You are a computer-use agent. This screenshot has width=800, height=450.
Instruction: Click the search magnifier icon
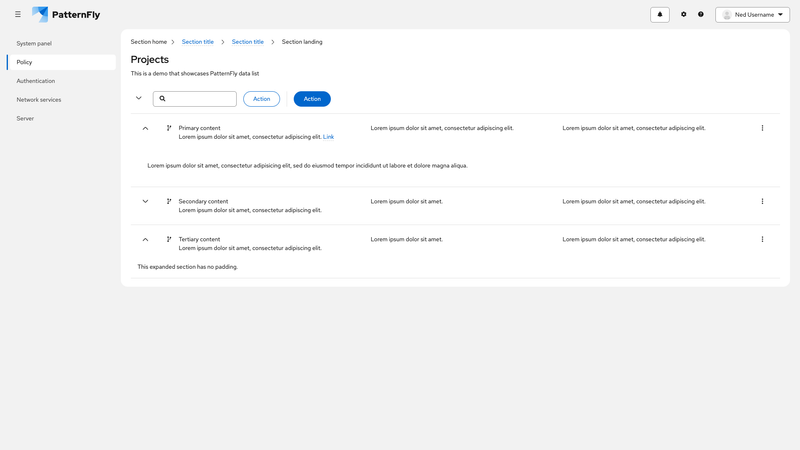[162, 98]
